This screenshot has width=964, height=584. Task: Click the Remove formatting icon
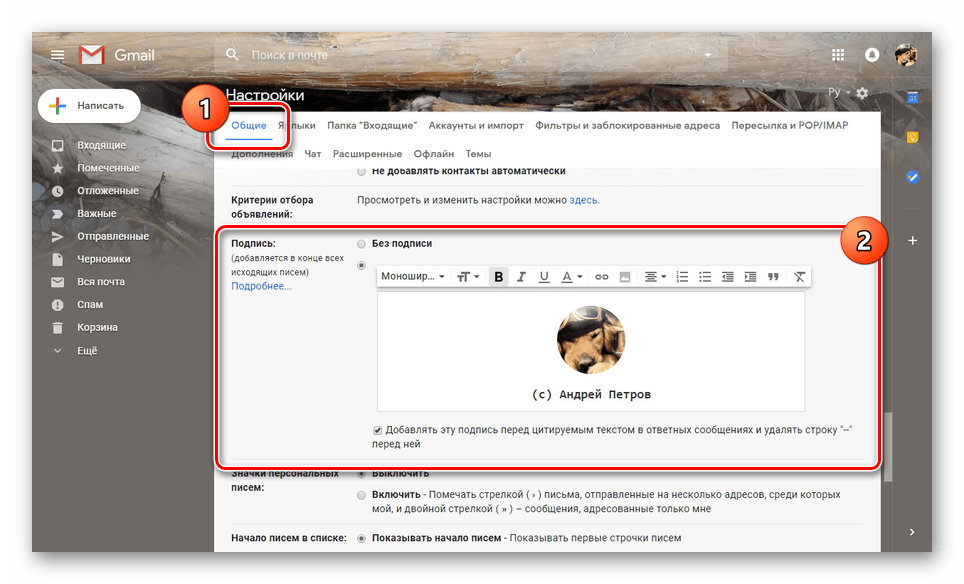click(799, 277)
